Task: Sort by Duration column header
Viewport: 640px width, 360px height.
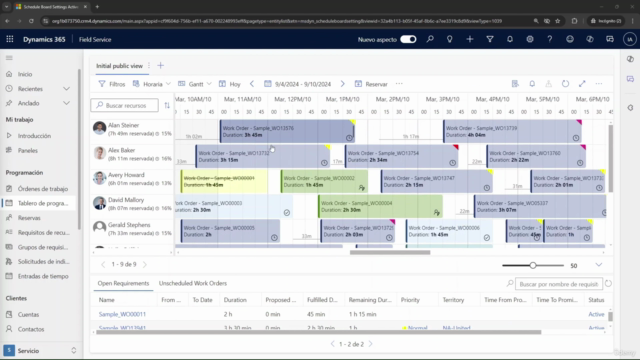Action: [235, 300]
